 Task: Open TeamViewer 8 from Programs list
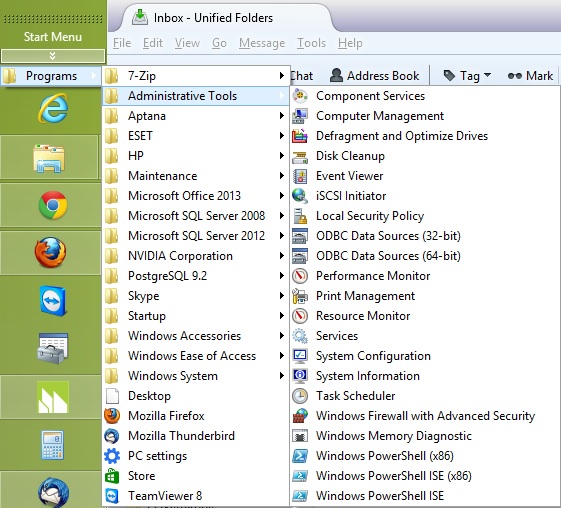click(196, 496)
